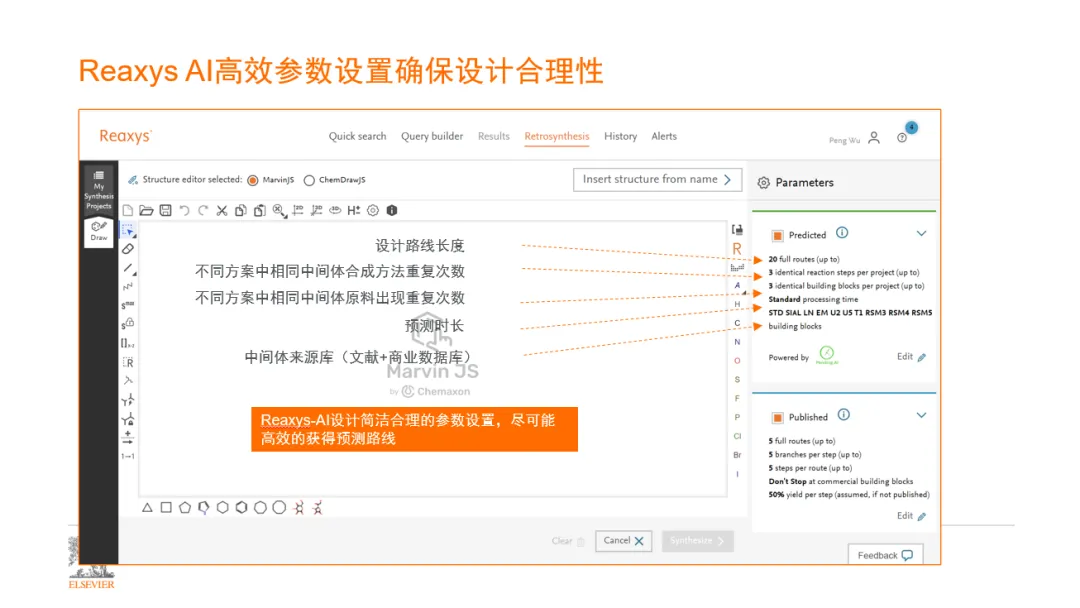Cut selection with the scissors icon
Viewport: 1080px width, 608px height.
coord(222,211)
